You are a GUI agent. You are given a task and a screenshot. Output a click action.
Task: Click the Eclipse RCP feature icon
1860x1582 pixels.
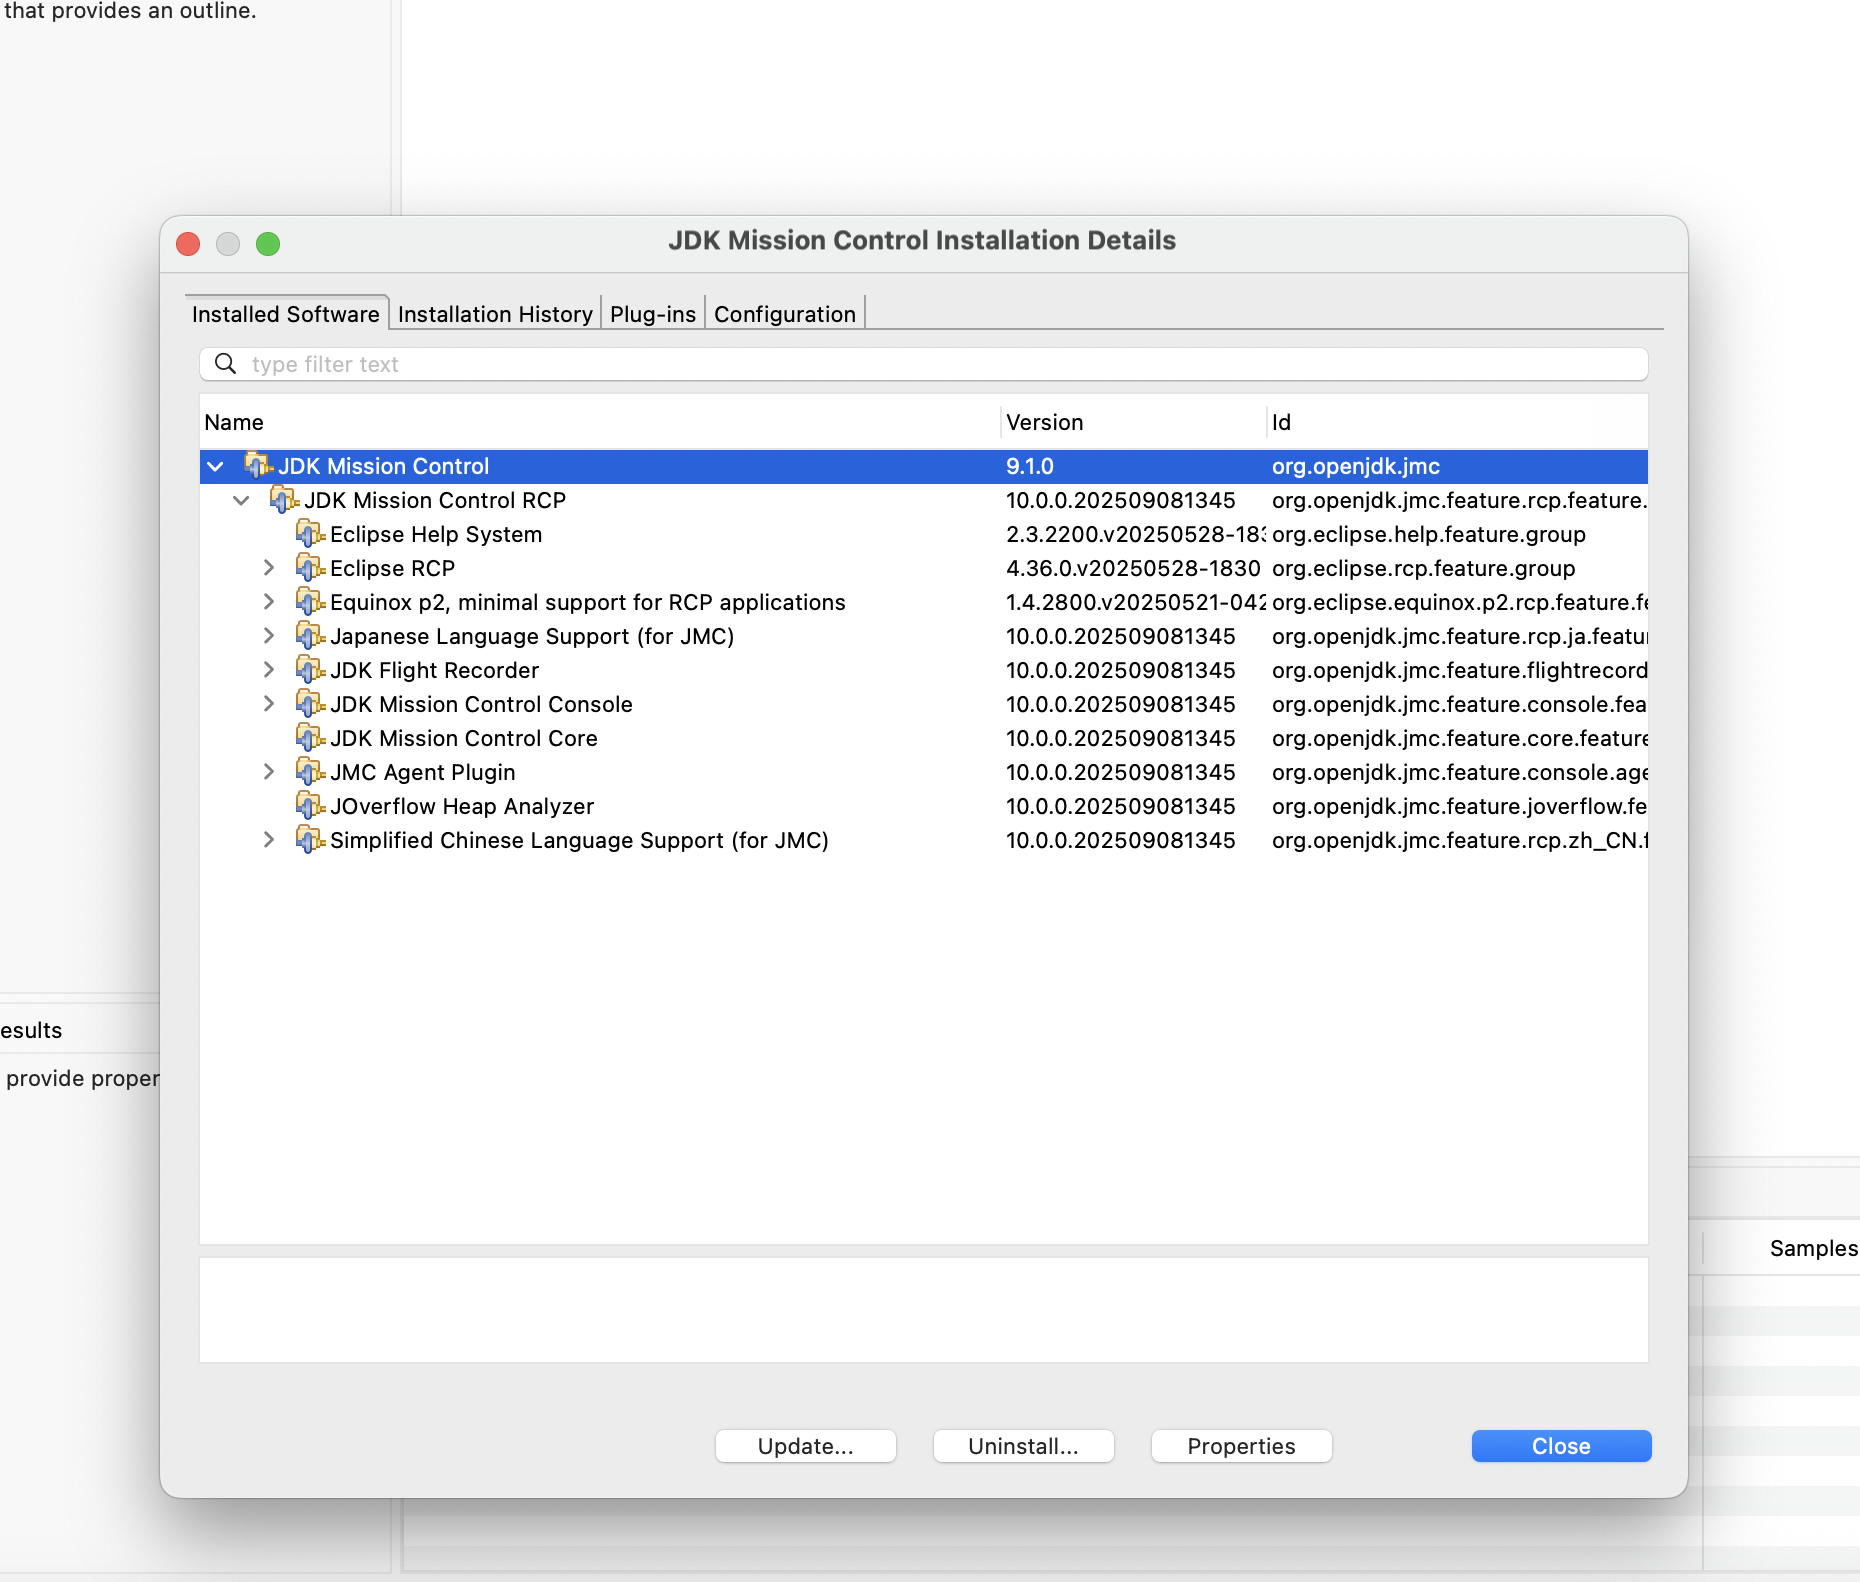310,568
